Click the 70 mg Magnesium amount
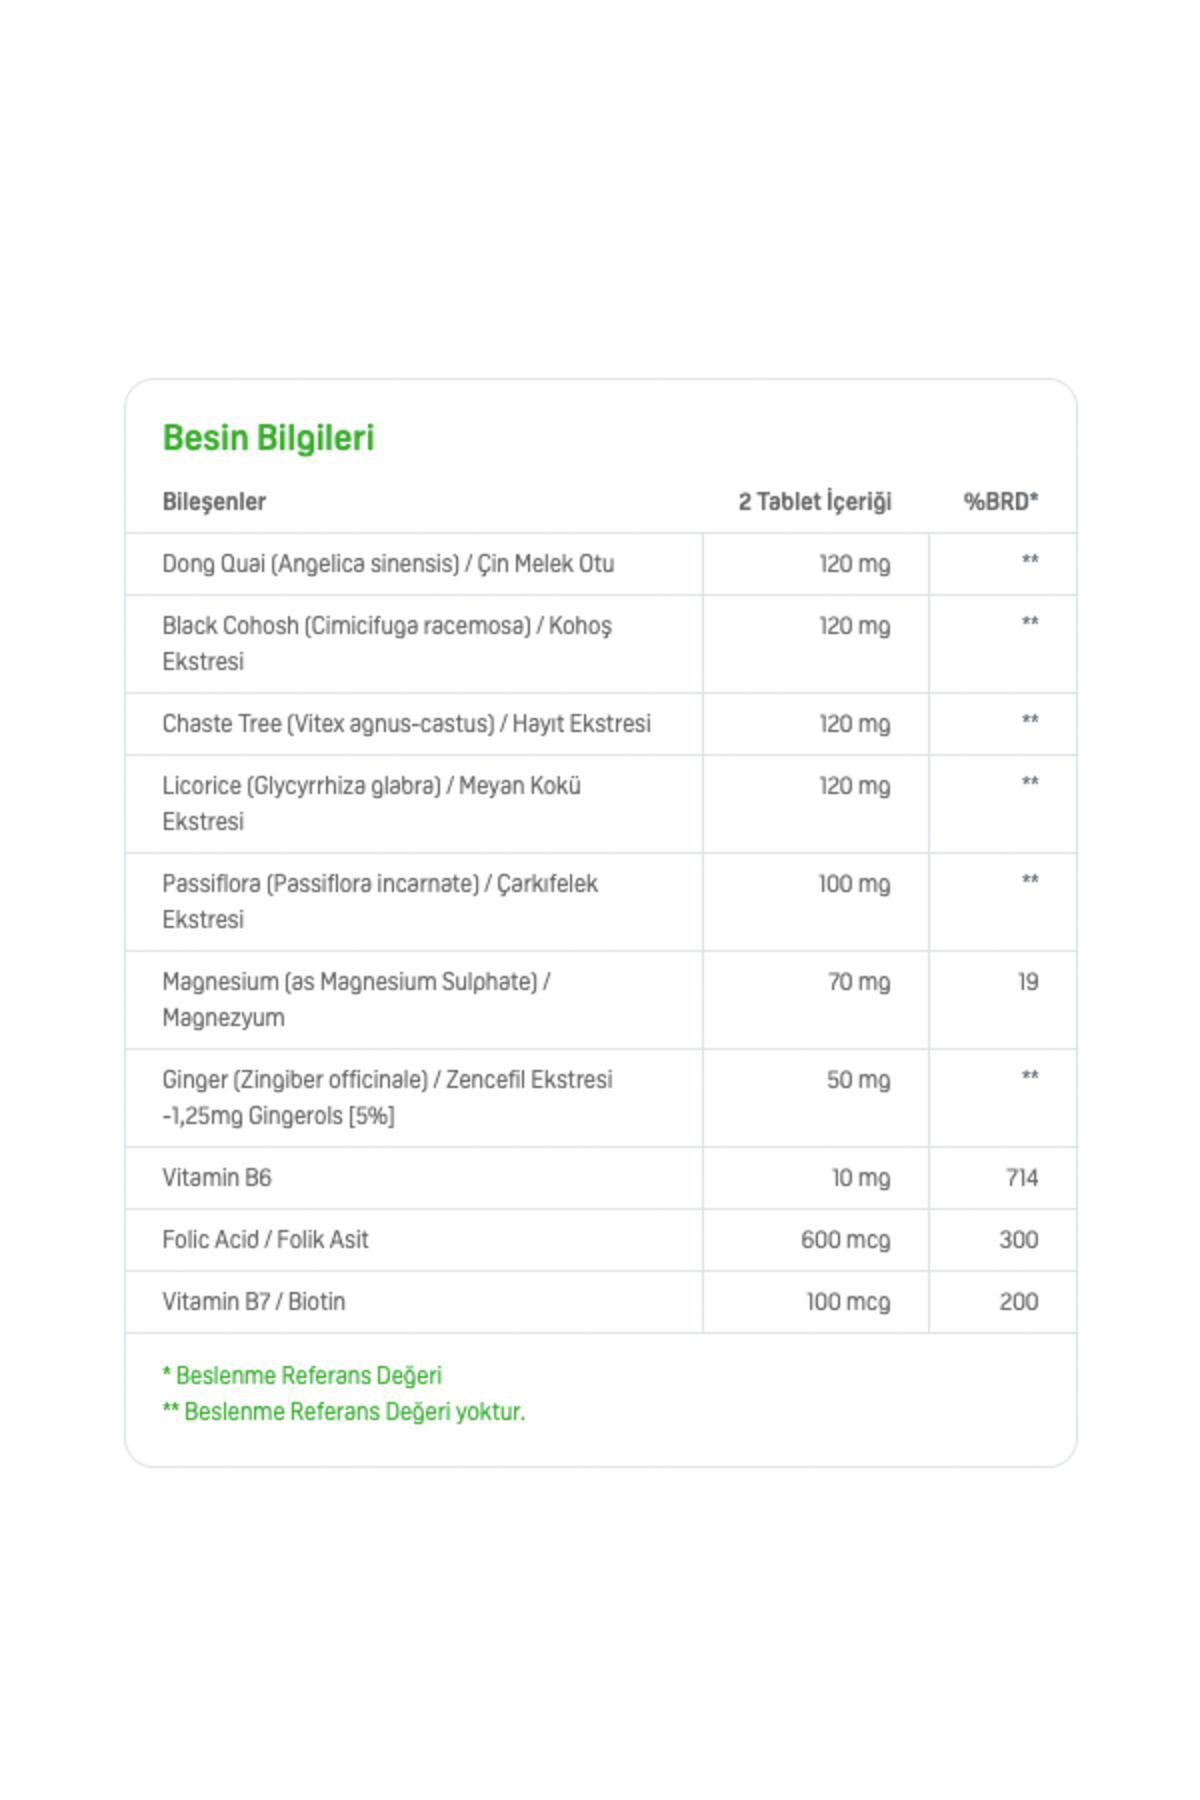This screenshot has width=1200, height=1800. pyautogui.click(x=858, y=982)
